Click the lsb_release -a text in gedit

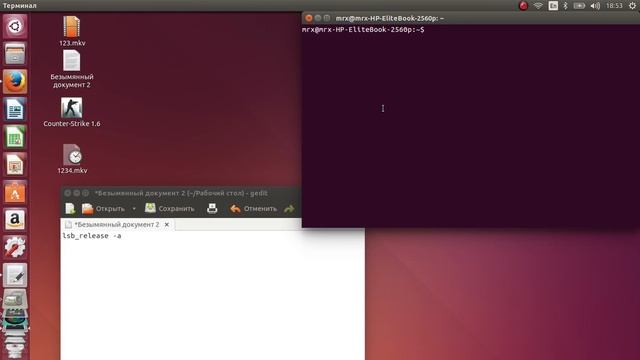point(92,236)
